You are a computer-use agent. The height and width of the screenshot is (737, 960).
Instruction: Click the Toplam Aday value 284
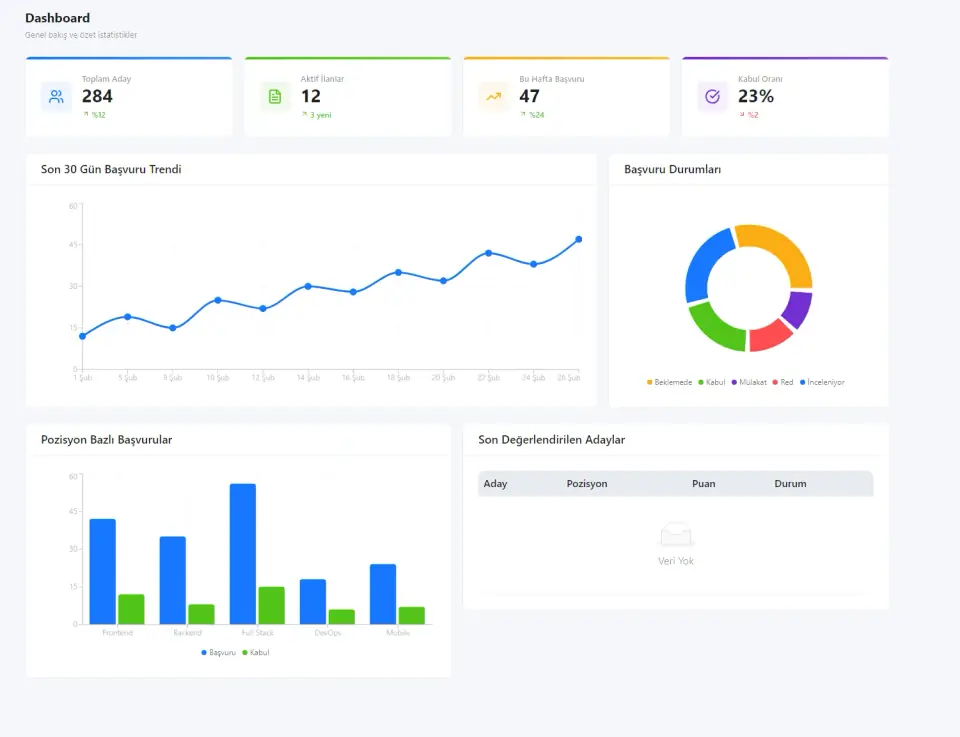(97, 96)
